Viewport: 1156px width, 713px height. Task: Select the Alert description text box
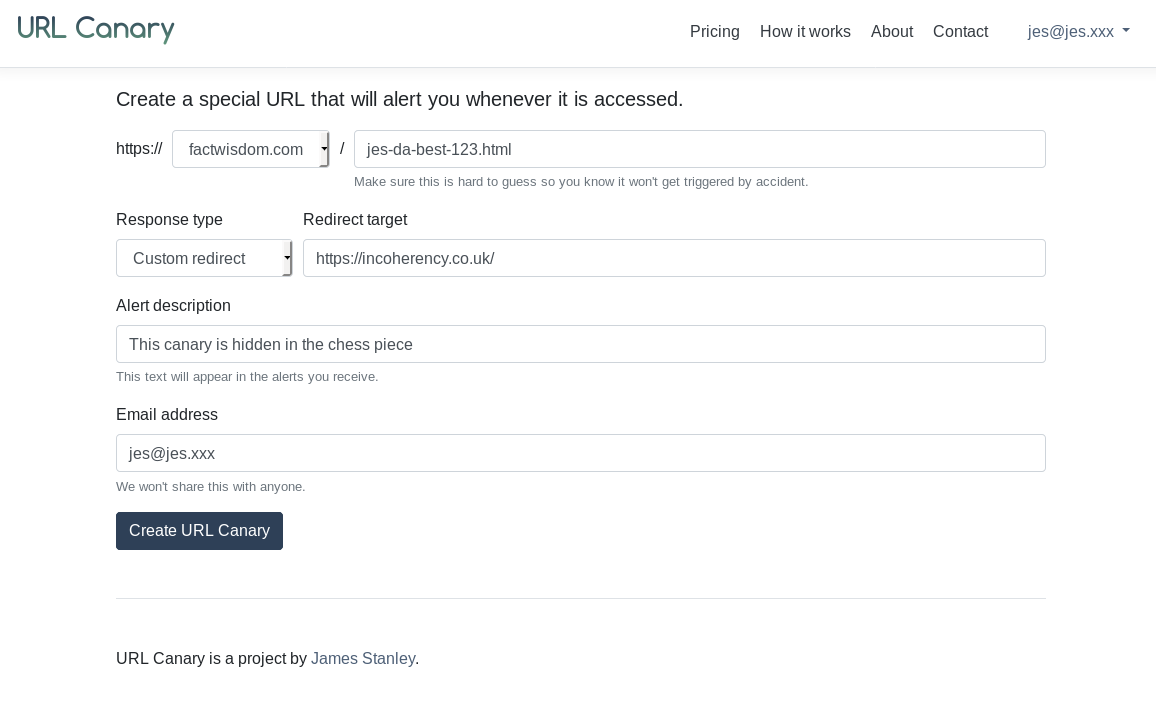580,344
